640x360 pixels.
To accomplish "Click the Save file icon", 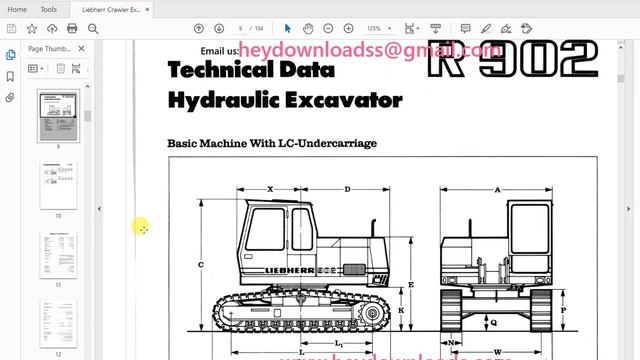I will 11,29.
